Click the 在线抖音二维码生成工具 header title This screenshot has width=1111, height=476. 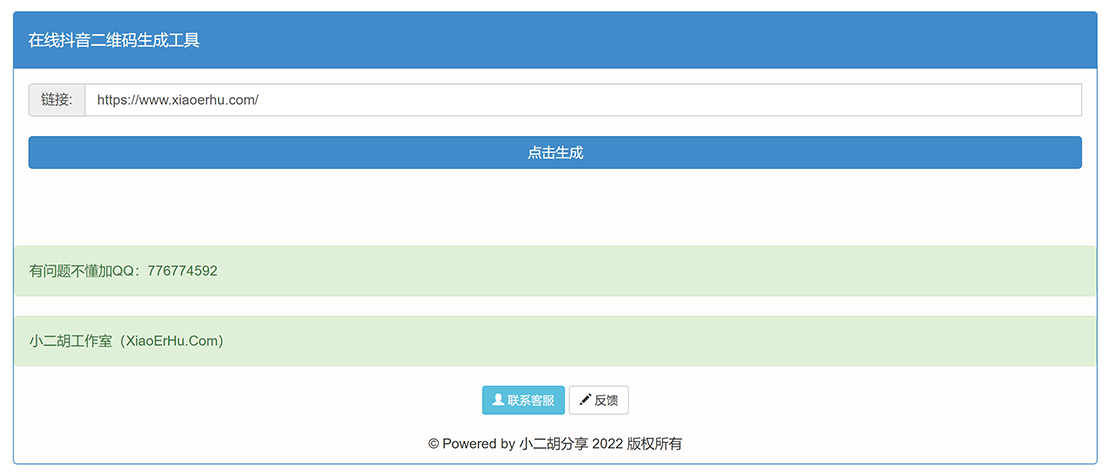113,40
